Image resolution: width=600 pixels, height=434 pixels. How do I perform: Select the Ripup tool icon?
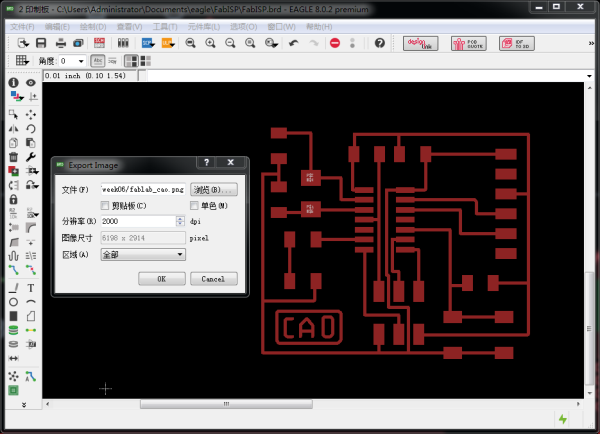(x=31, y=269)
